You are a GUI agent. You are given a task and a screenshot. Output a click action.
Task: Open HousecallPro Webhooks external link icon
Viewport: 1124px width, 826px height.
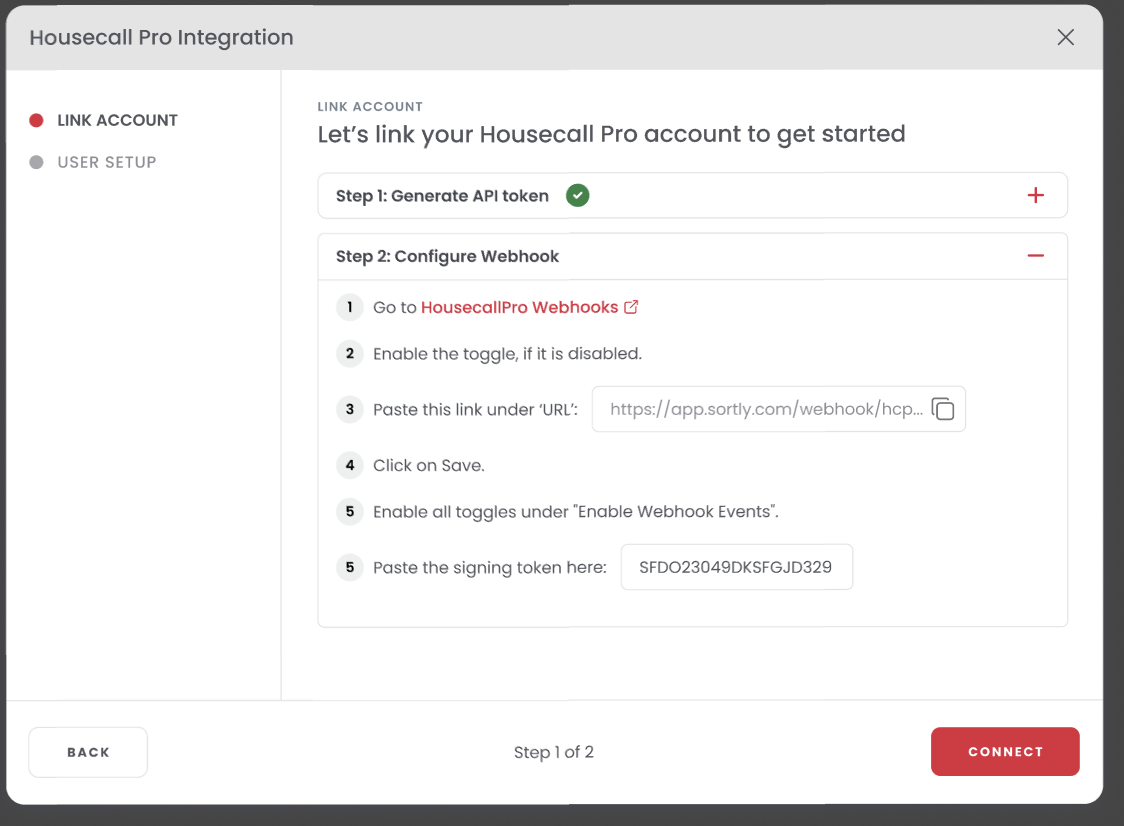pyautogui.click(x=631, y=307)
